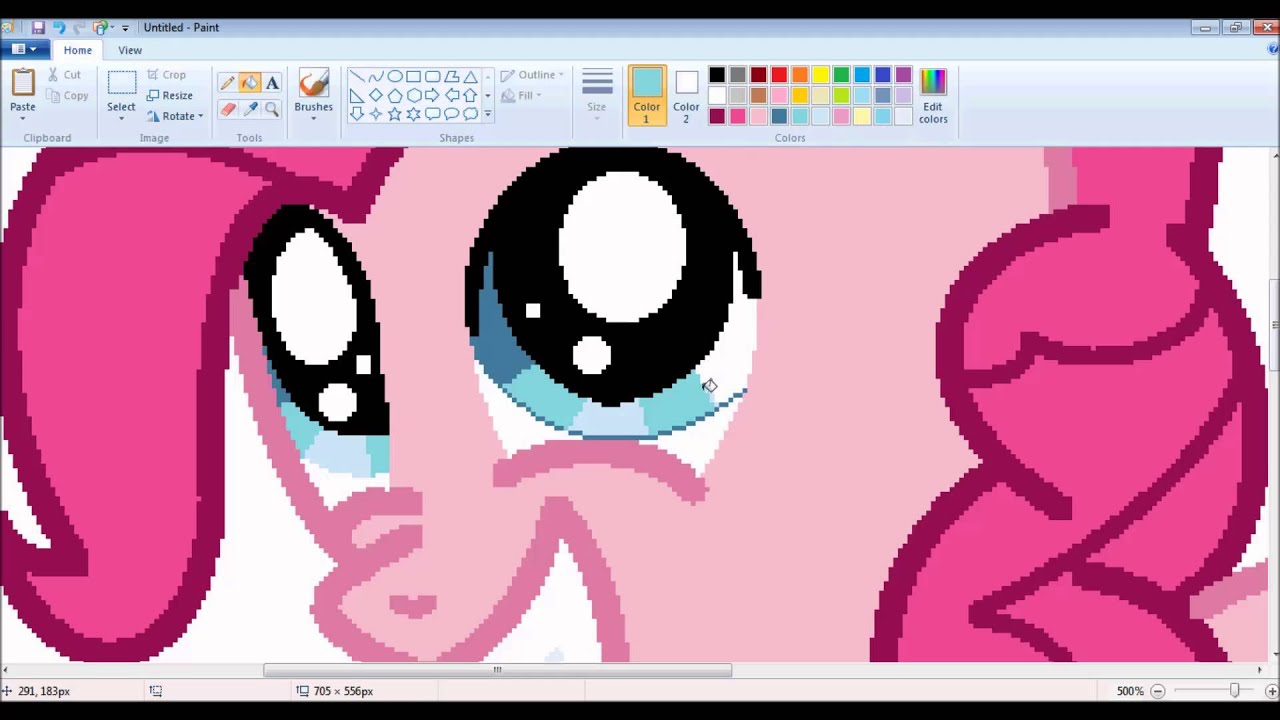Open the Paste dropdown arrow
The image size is (1280, 720).
(x=23, y=119)
